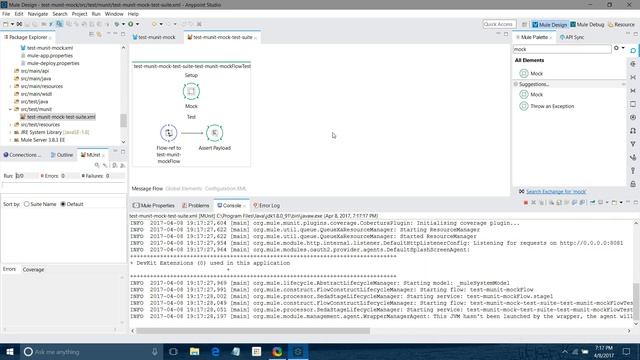
Task: Open the File menu
Action: click(6, 14)
